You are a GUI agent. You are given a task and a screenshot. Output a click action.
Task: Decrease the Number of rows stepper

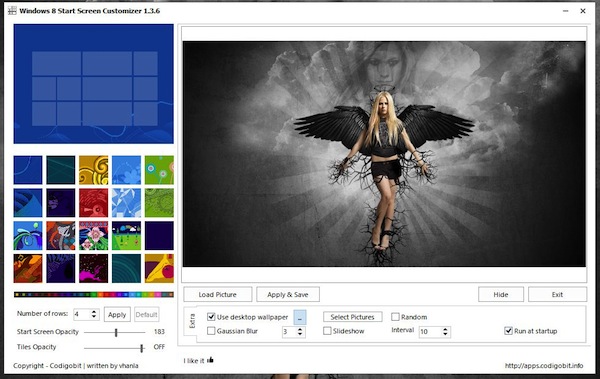[x=94, y=317]
